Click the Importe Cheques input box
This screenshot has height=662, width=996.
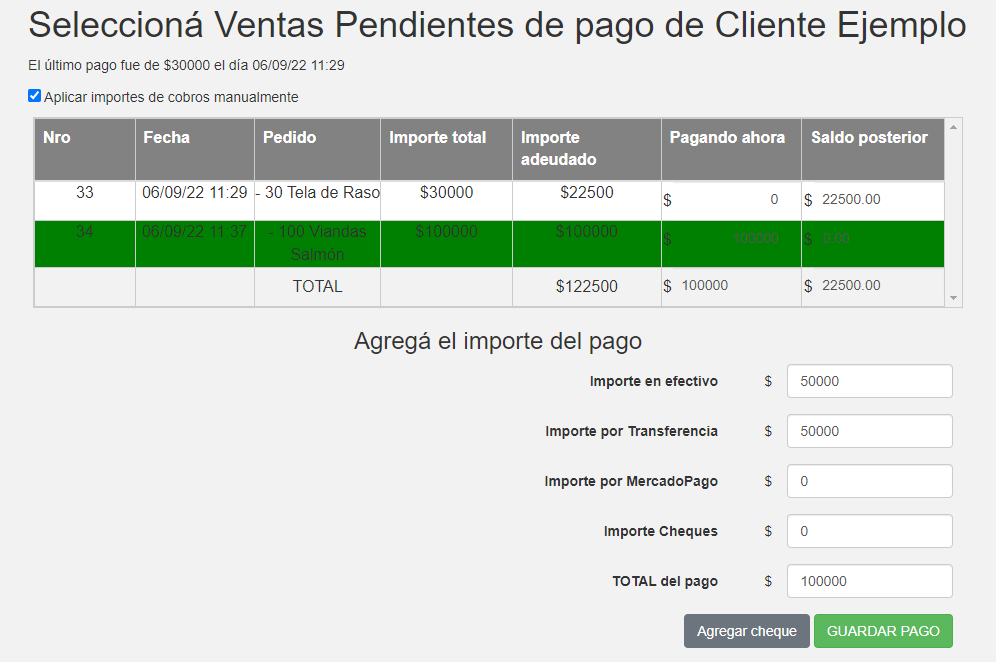tap(868, 531)
